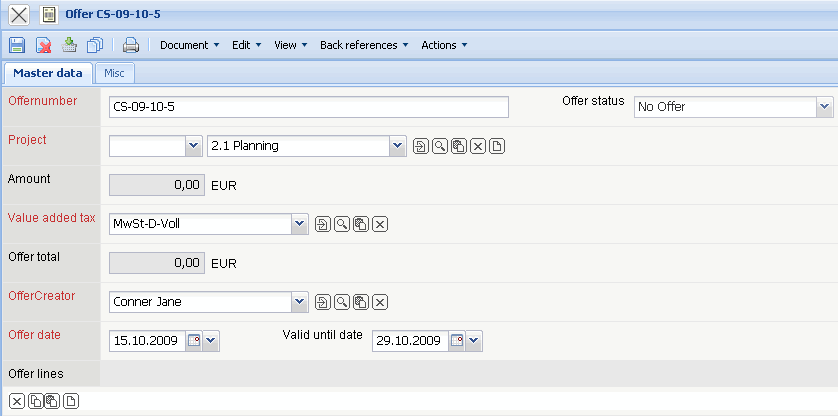Screen dimensions: 838x416
Task: Click the duplicate document icon in toolbar
Action: [x=95, y=45]
